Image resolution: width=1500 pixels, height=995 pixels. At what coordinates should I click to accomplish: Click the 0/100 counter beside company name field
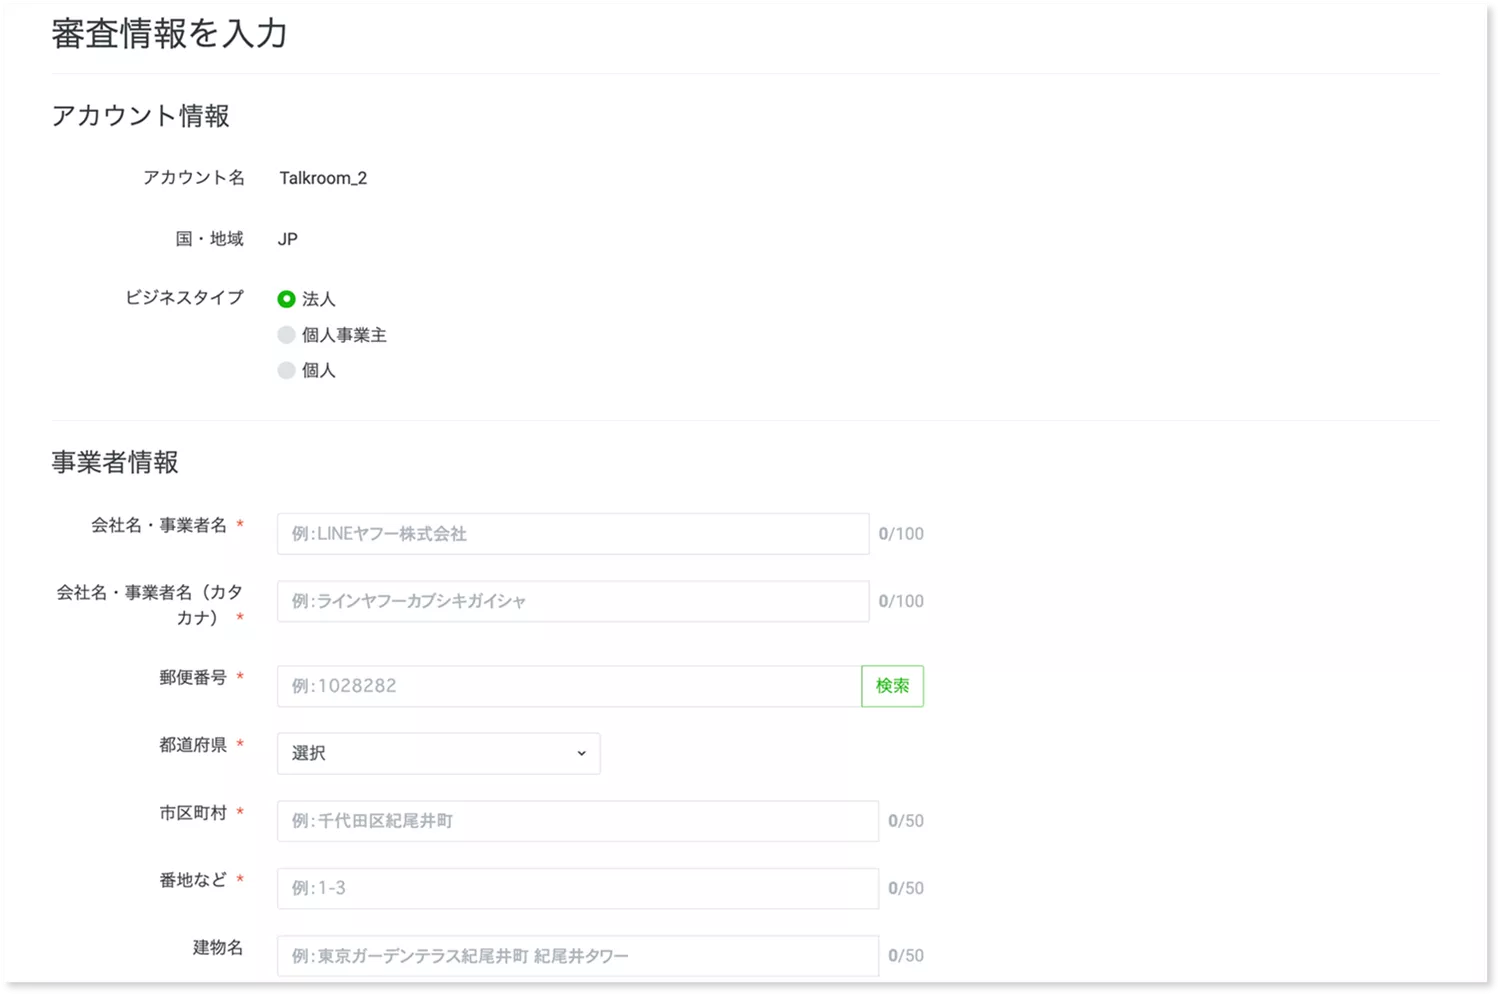pyautogui.click(x=901, y=534)
